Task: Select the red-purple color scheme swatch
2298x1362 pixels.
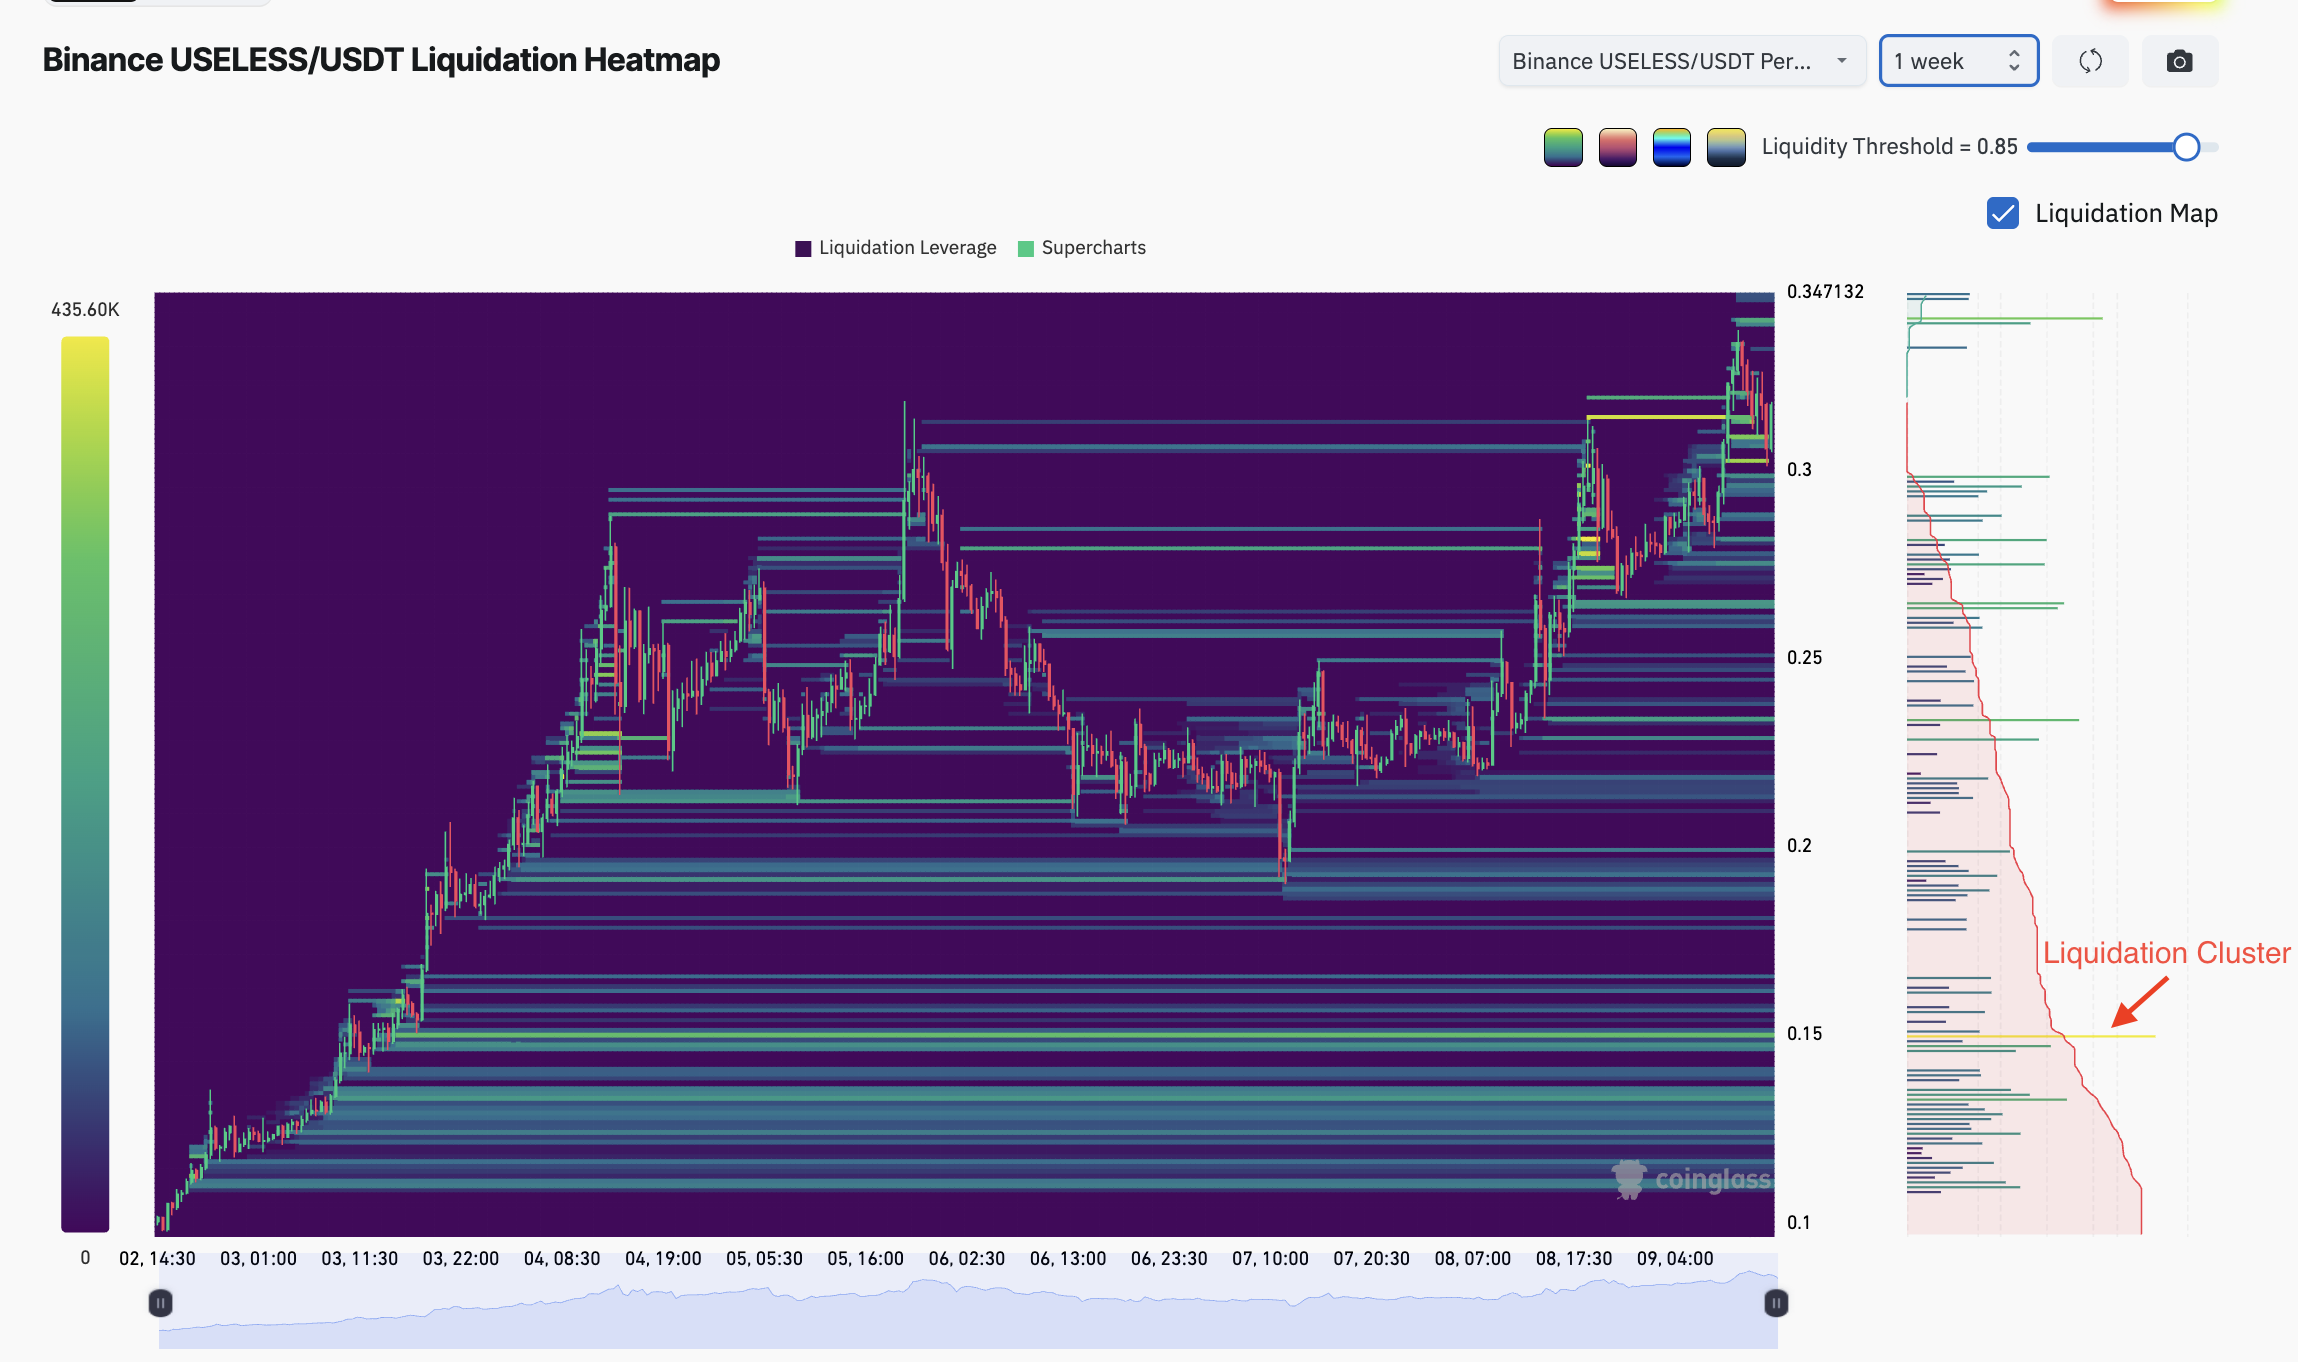Action: coord(1617,147)
